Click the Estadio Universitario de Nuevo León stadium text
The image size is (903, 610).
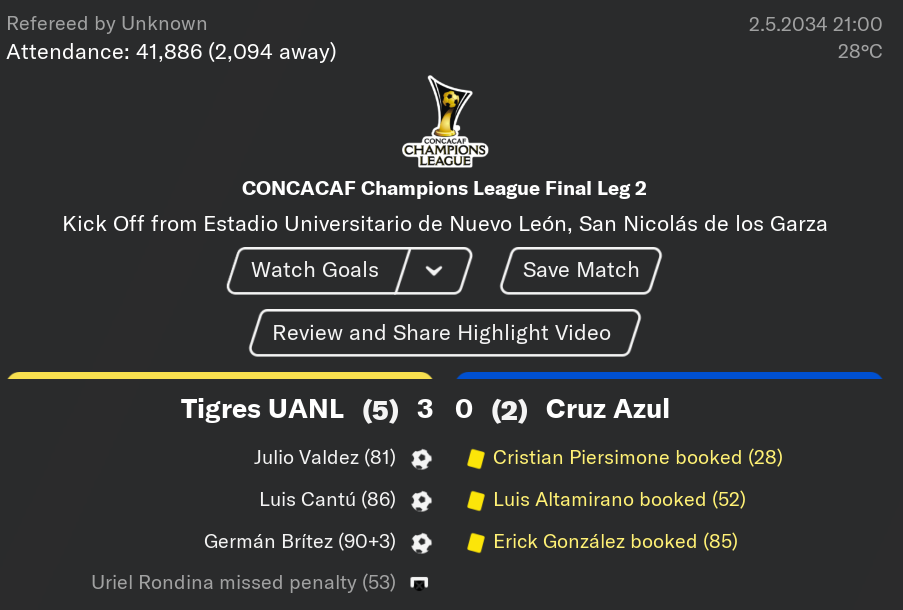(x=388, y=224)
